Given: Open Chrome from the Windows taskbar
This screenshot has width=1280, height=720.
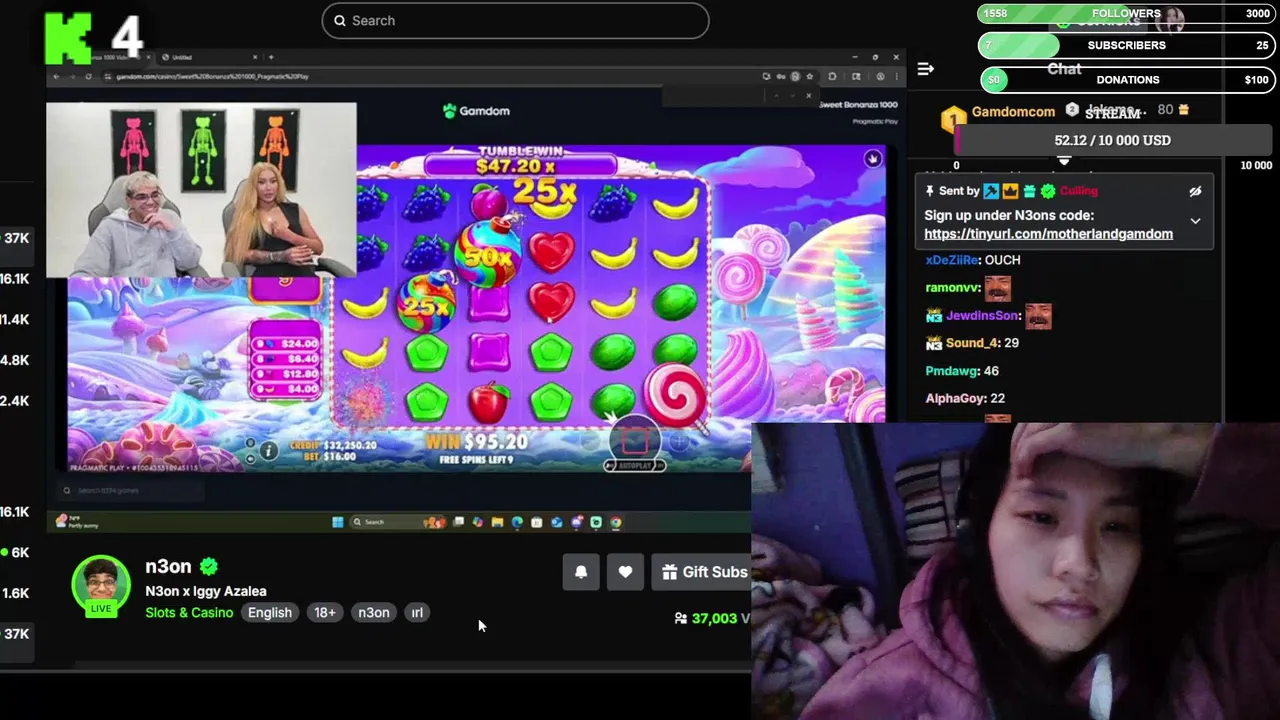Looking at the screenshot, I should 616,522.
